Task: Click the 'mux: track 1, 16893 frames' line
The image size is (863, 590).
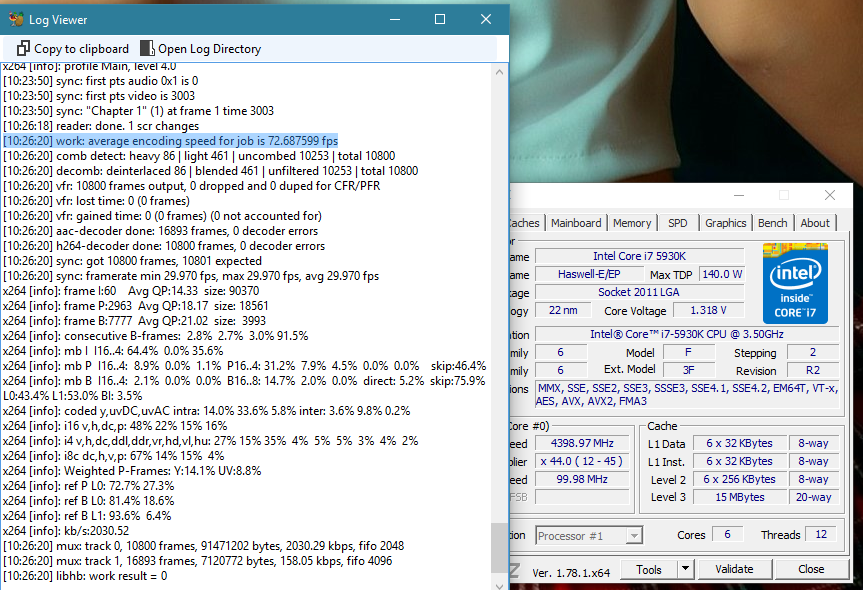Action: (x=198, y=561)
